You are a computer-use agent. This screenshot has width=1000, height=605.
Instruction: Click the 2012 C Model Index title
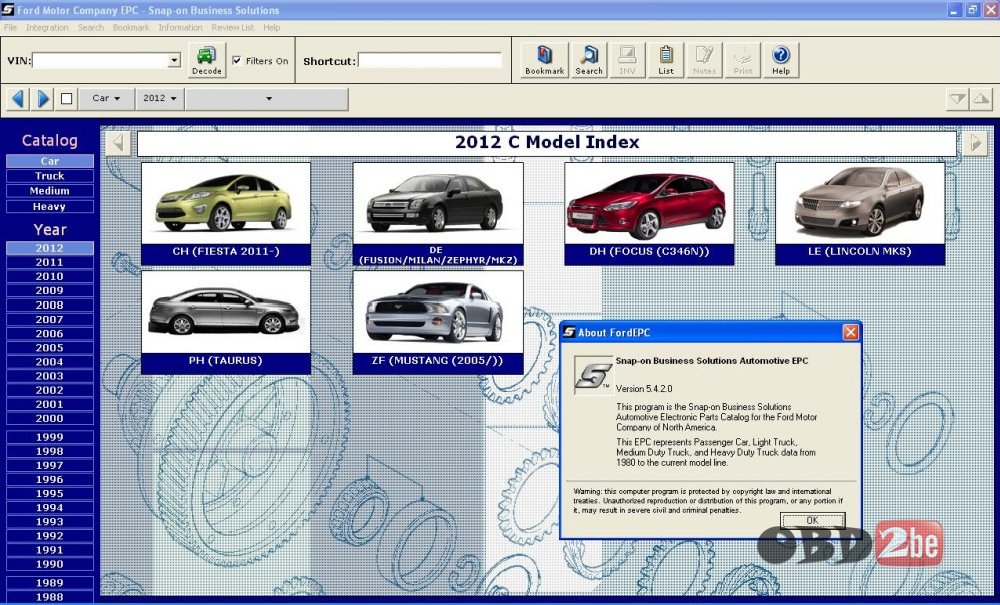click(547, 142)
